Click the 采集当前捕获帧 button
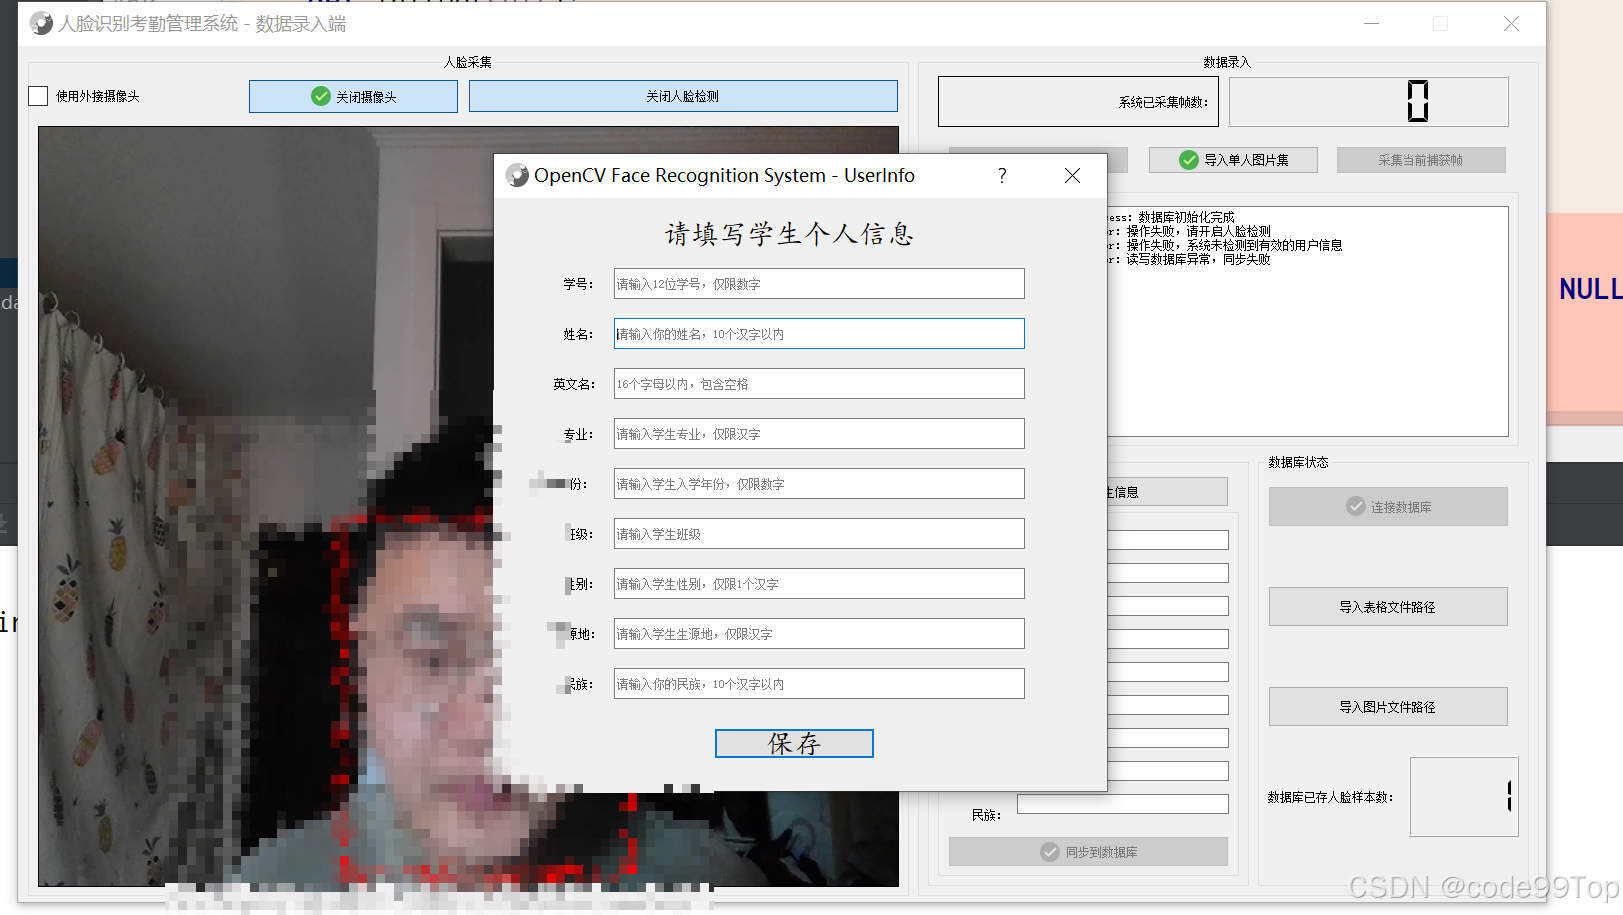The height and width of the screenshot is (915, 1623). tap(1421, 159)
